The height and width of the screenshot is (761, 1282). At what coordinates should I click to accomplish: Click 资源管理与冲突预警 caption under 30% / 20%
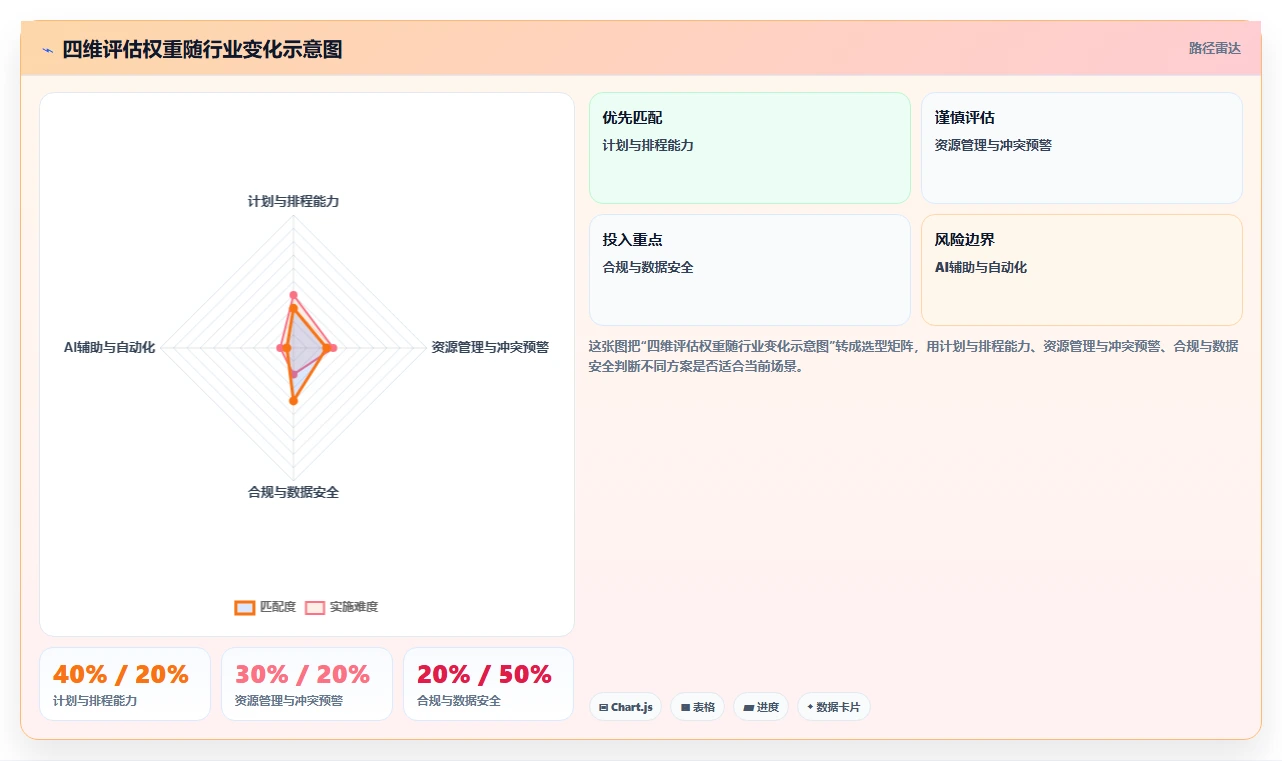289,701
